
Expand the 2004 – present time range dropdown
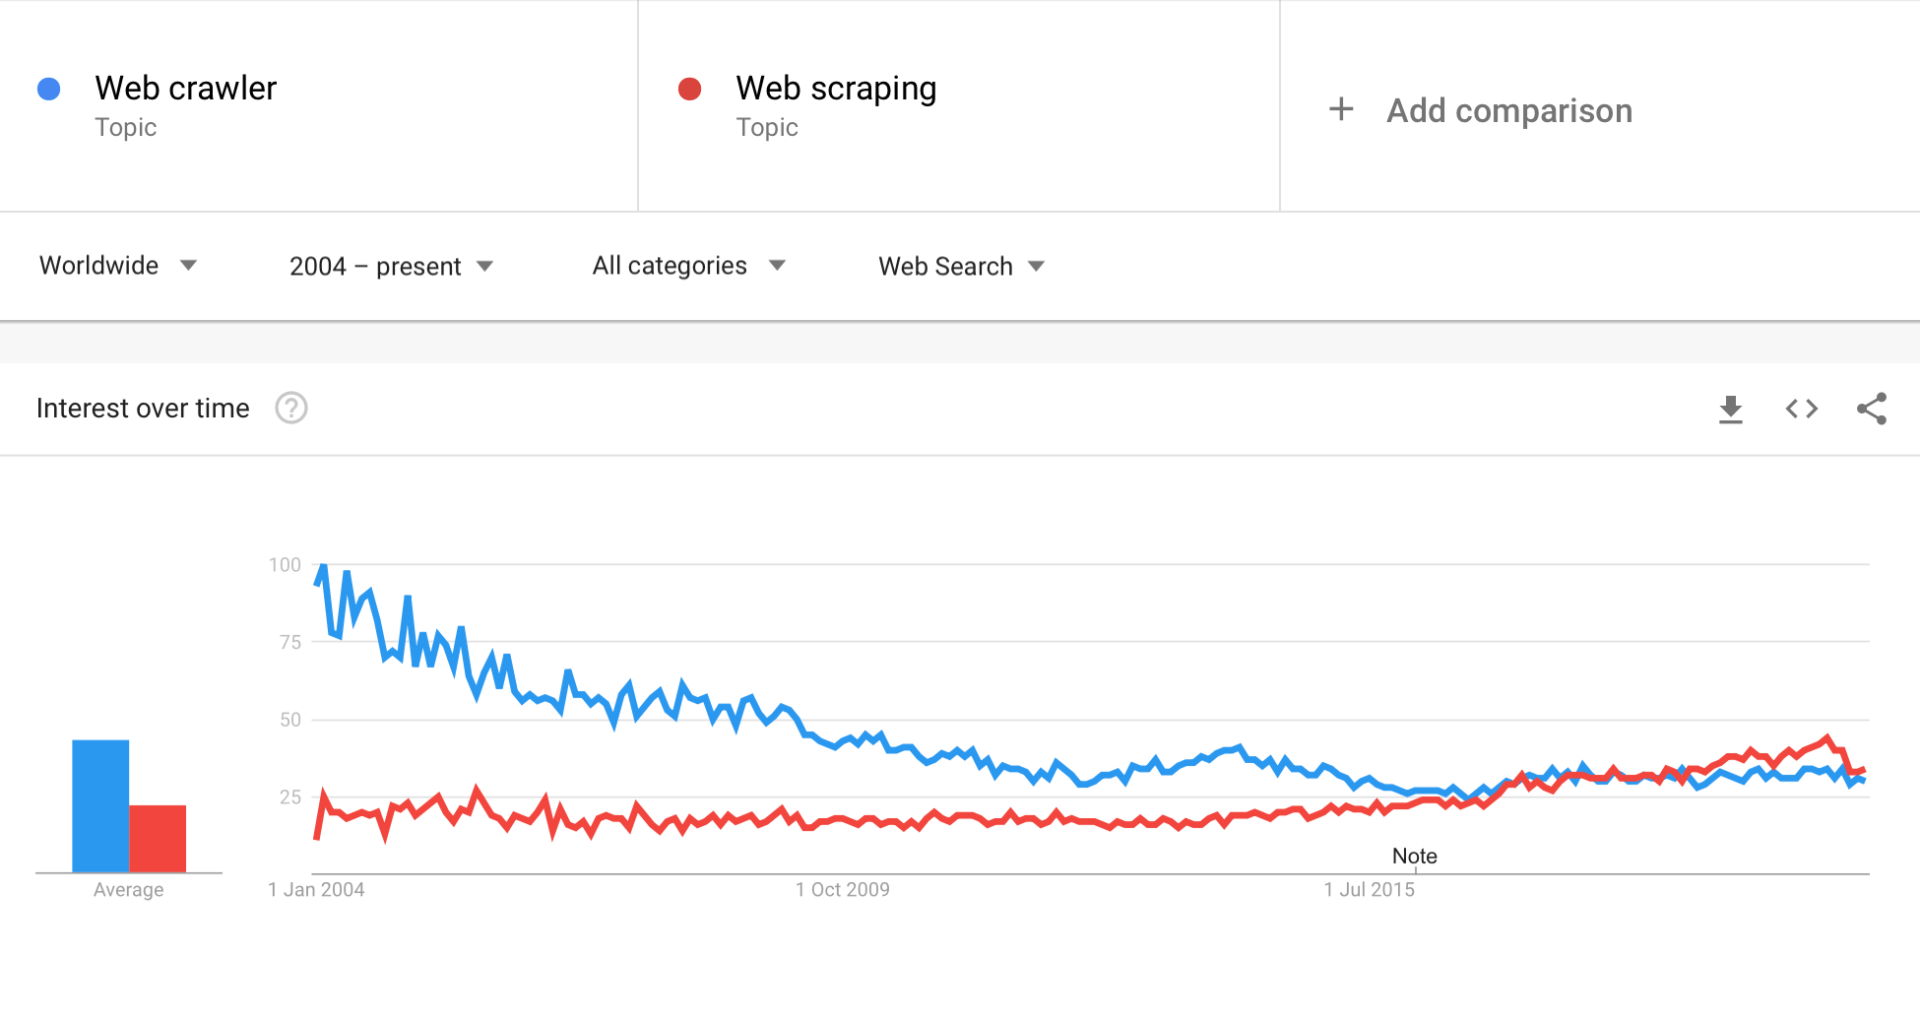coord(375,265)
